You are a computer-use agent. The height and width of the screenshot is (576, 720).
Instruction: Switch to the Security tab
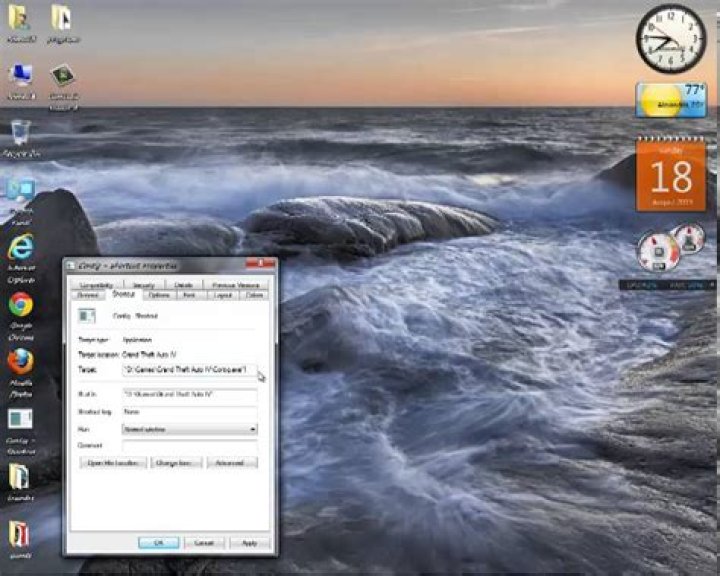coord(143,285)
